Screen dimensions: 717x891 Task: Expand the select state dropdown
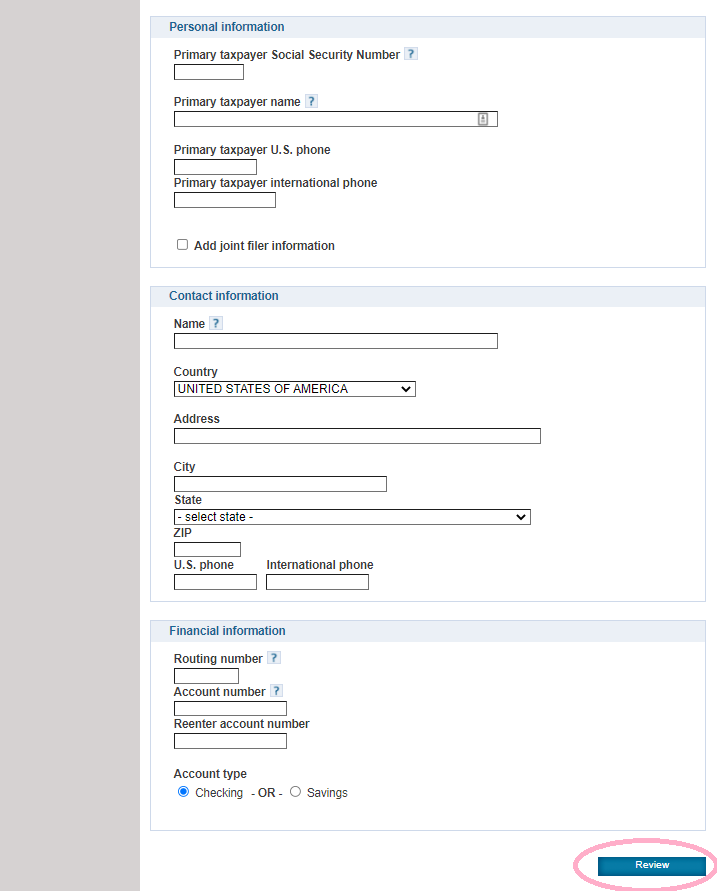(352, 517)
